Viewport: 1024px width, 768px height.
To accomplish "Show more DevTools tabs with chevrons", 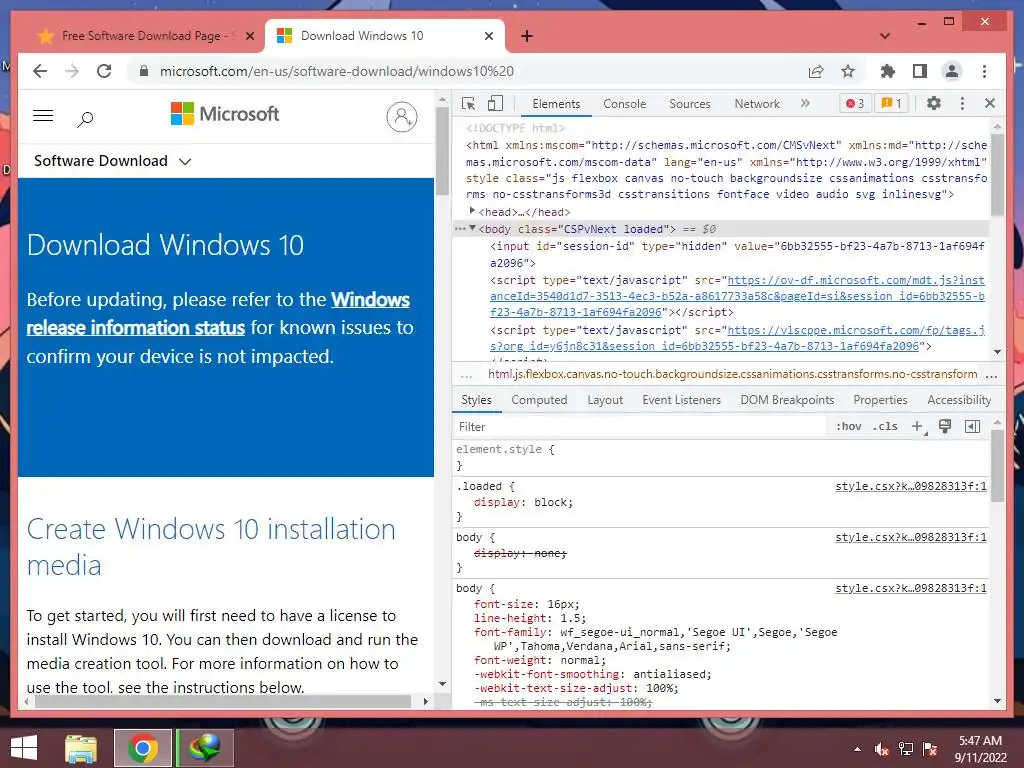I will (805, 103).
